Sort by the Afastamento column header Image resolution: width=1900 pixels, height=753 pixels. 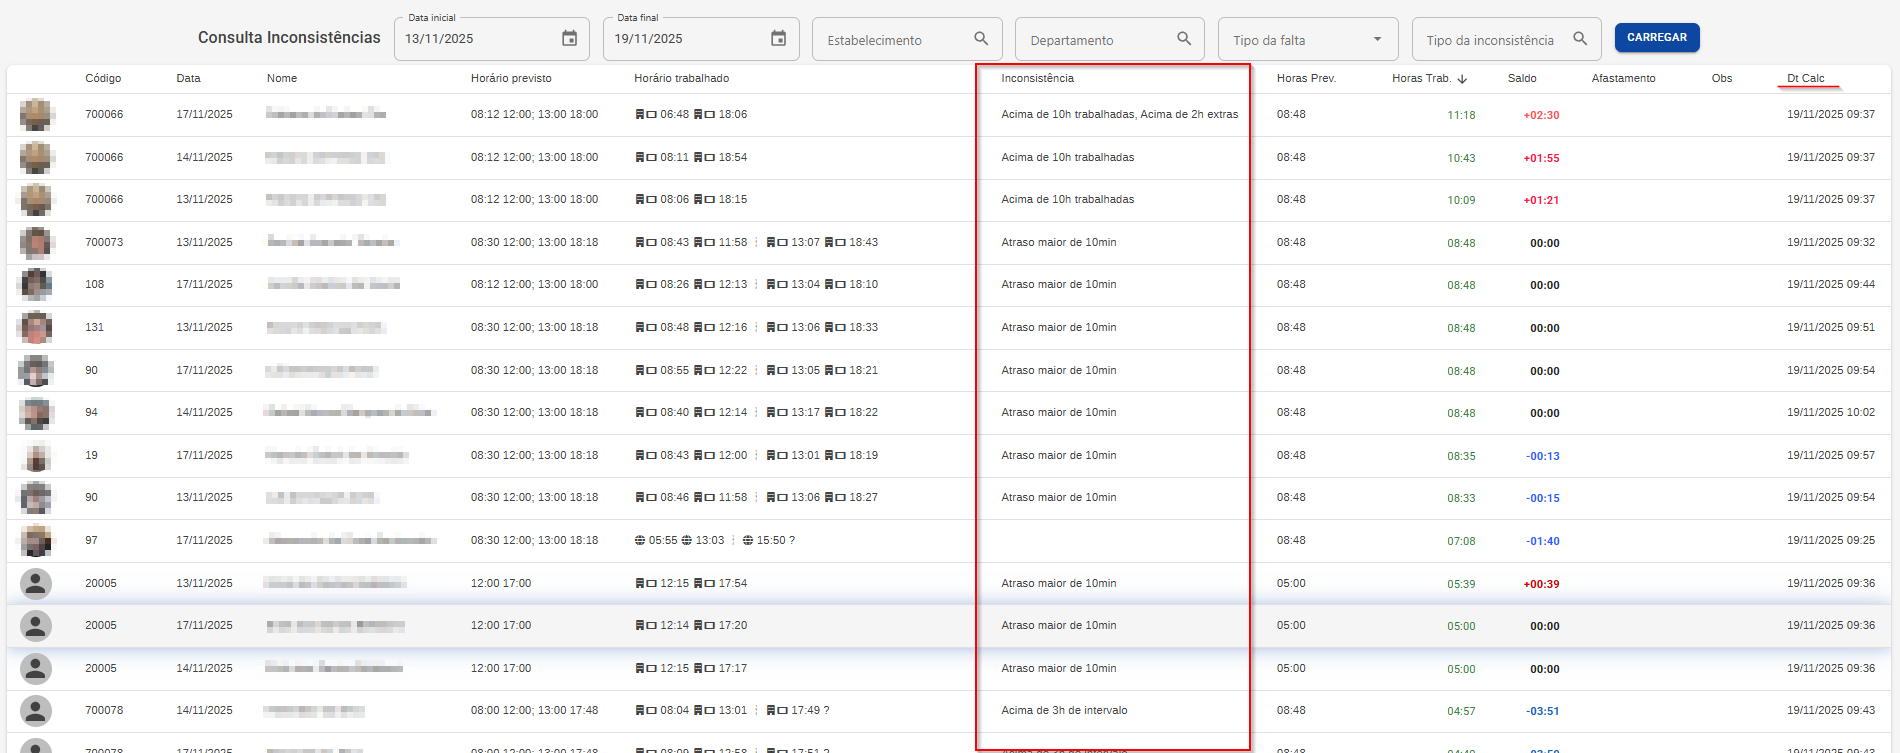(x=1623, y=78)
